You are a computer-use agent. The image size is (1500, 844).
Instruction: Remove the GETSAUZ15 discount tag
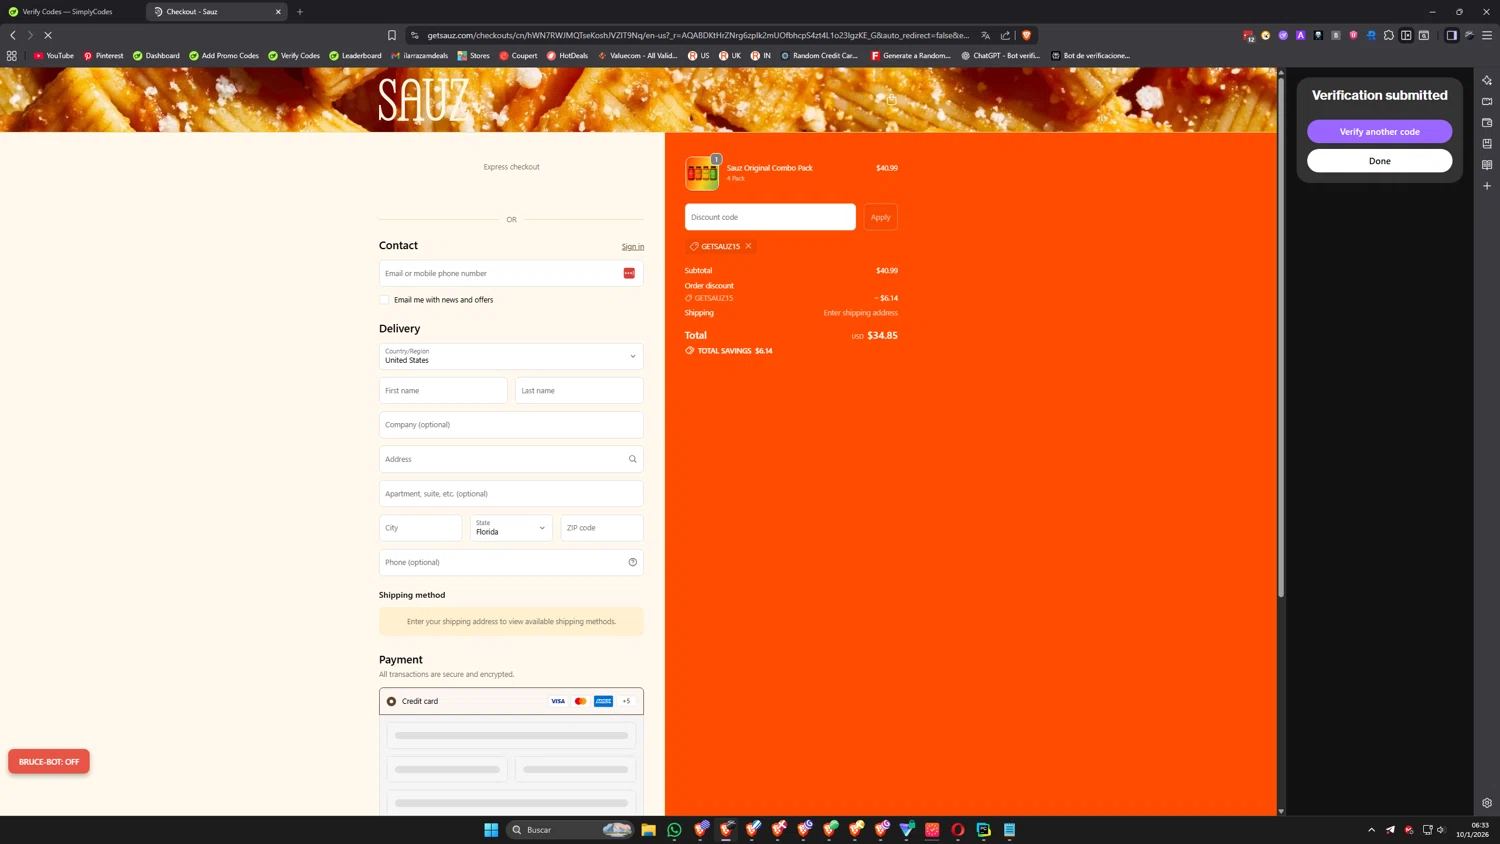coord(748,246)
